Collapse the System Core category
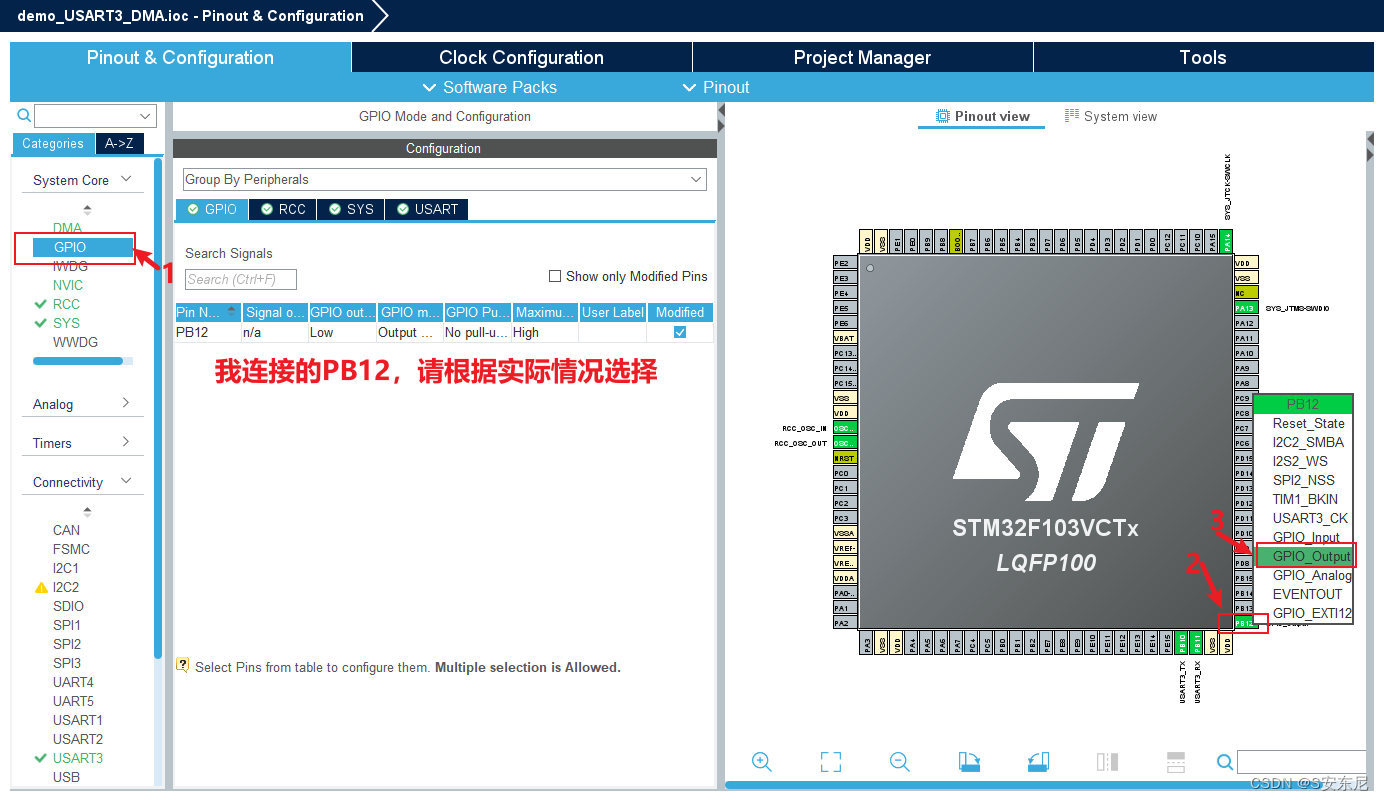1384x801 pixels. click(x=127, y=179)
